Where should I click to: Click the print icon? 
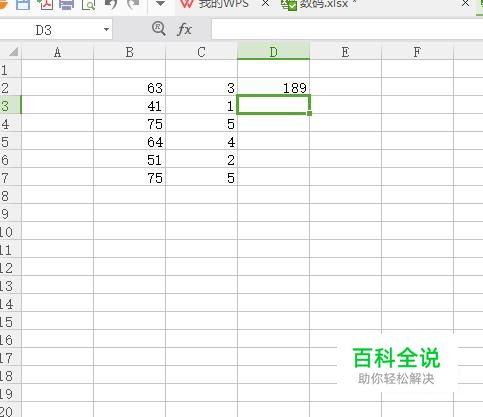[66, 4]
